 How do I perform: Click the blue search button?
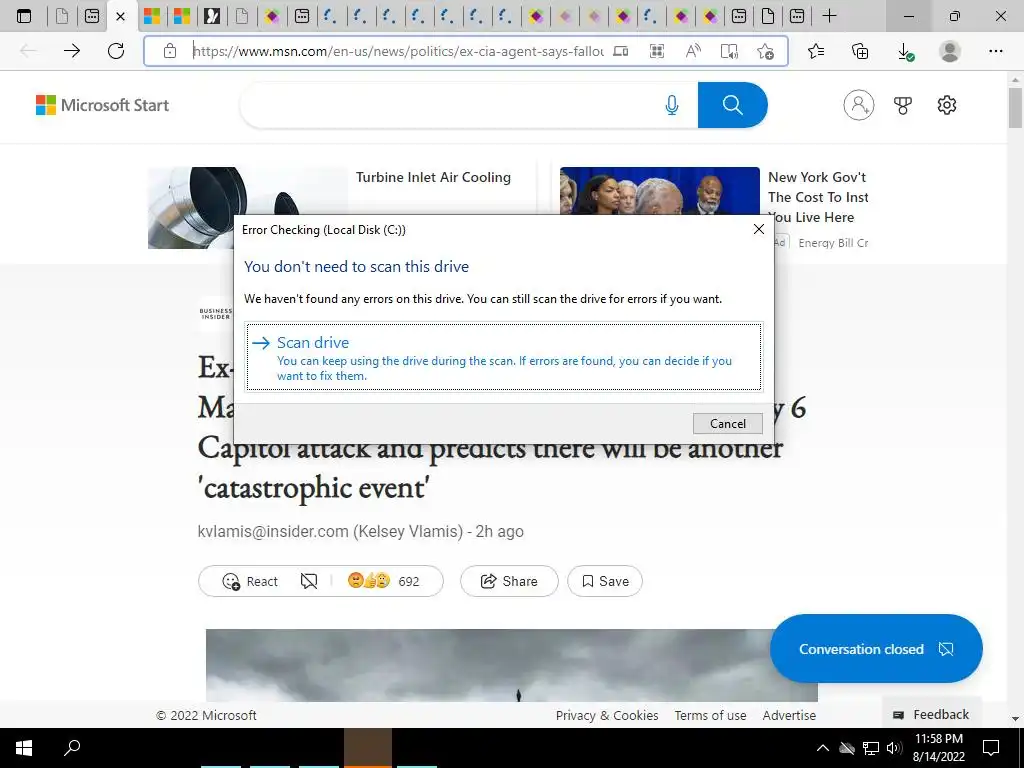click(x=732, y=105)
